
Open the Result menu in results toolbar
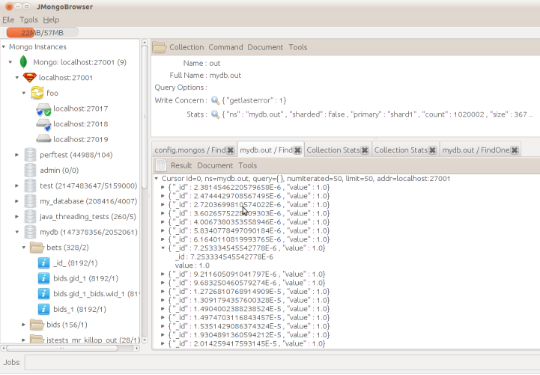click(181, 165)
